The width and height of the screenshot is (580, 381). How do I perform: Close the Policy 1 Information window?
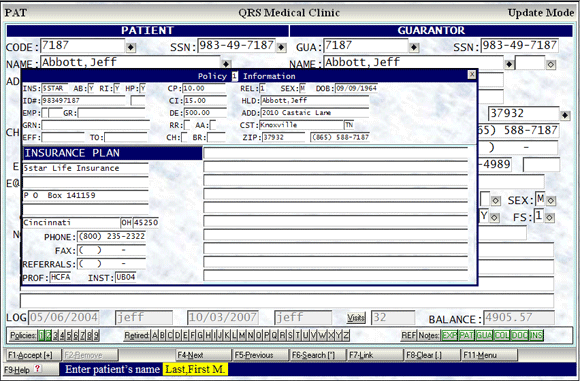click(x=472, y=74)
